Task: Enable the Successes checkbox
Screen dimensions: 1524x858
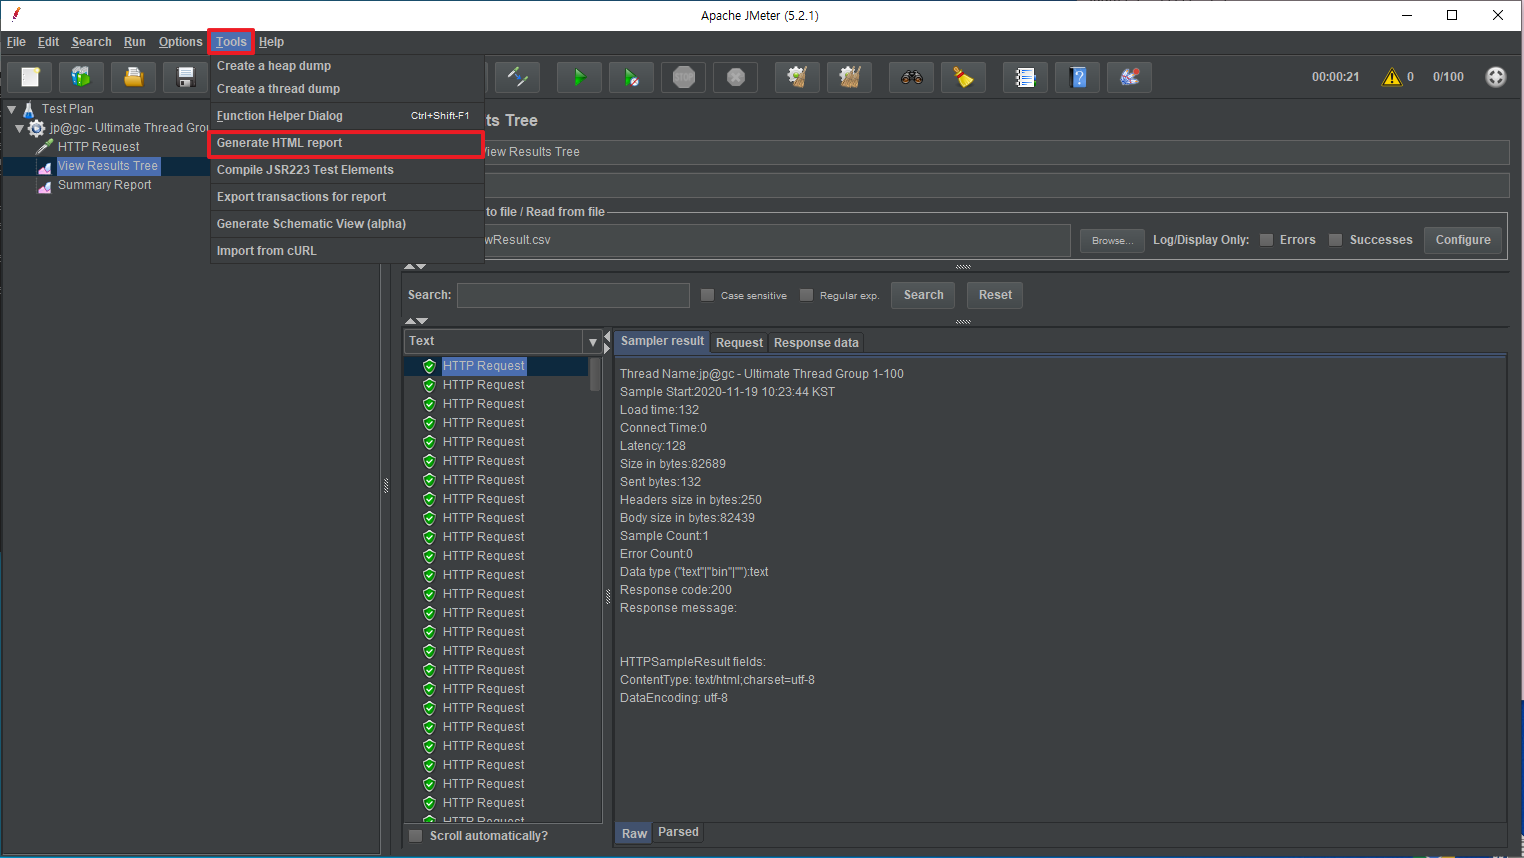Action: coord(1335,240)
